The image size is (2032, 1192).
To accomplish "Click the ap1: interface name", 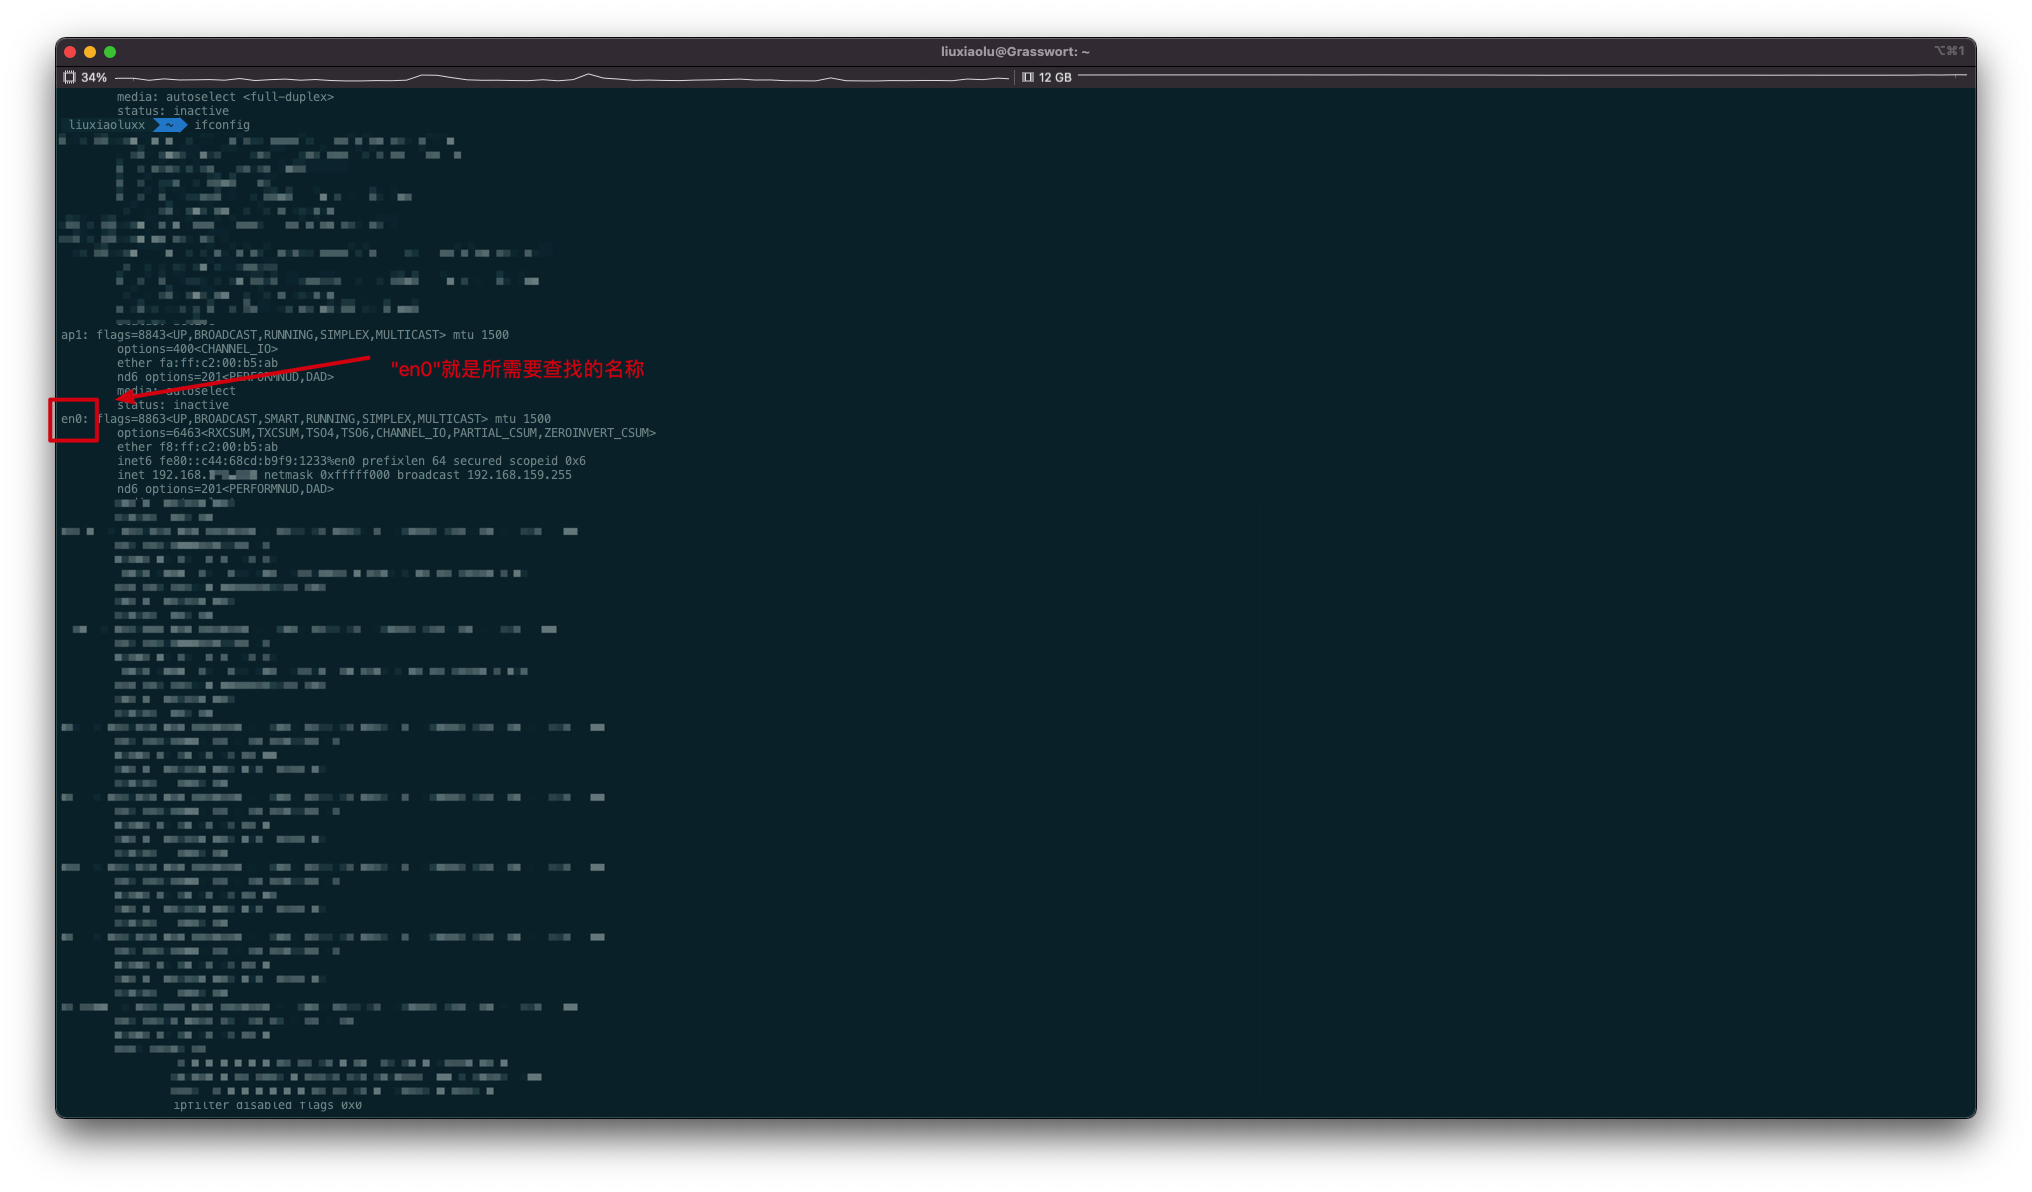I will coord(74,335).
